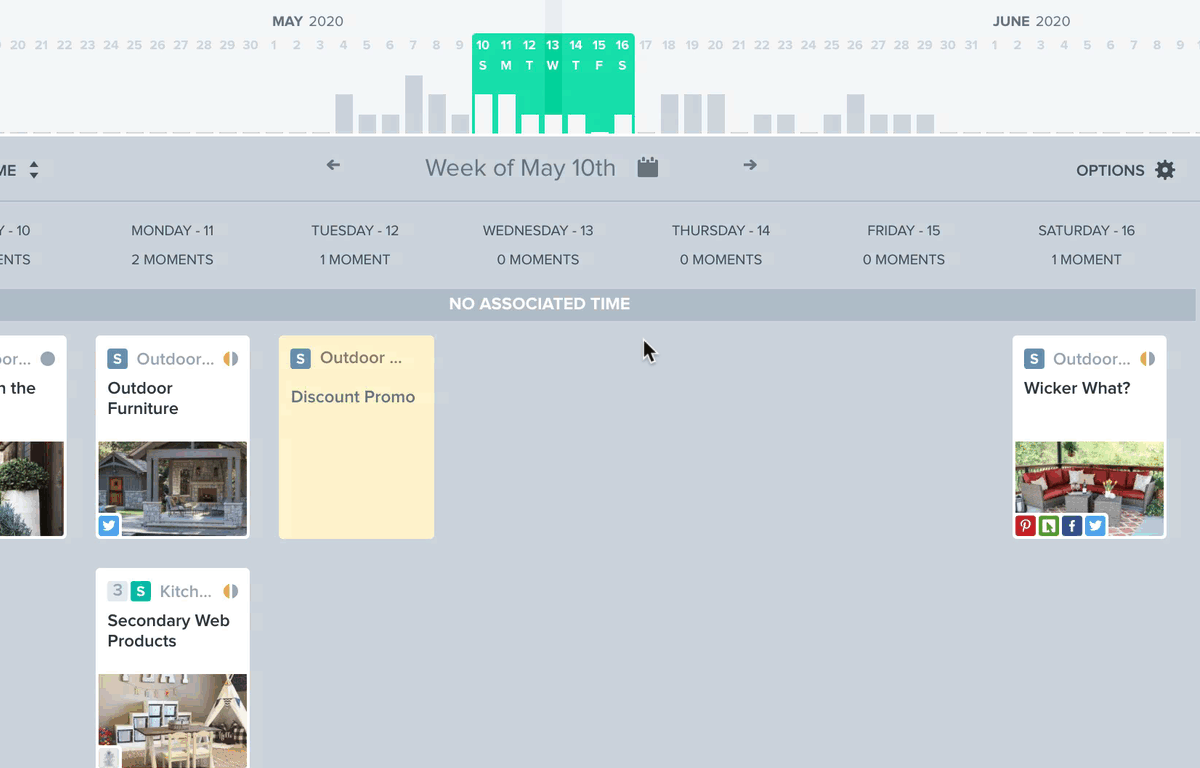The height and width of the screenshot is (768, 1200).
Task: Open the Outdoor Furniture image thumbnail
Action: click(x=173, y=489)
